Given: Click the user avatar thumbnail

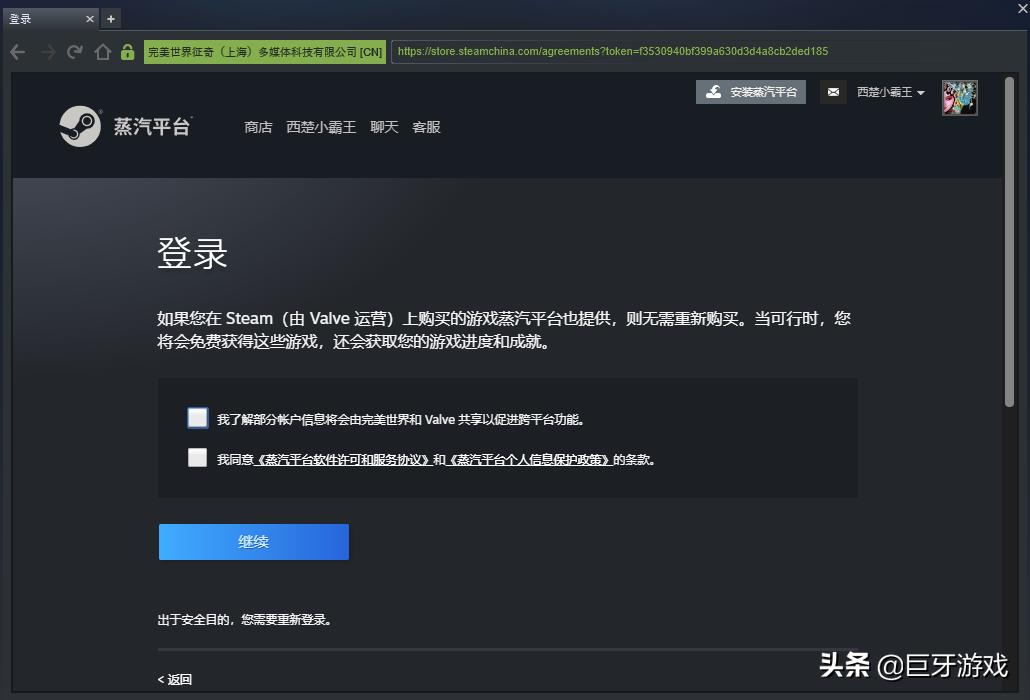Looking at the screenshot, I should [959, 97].
